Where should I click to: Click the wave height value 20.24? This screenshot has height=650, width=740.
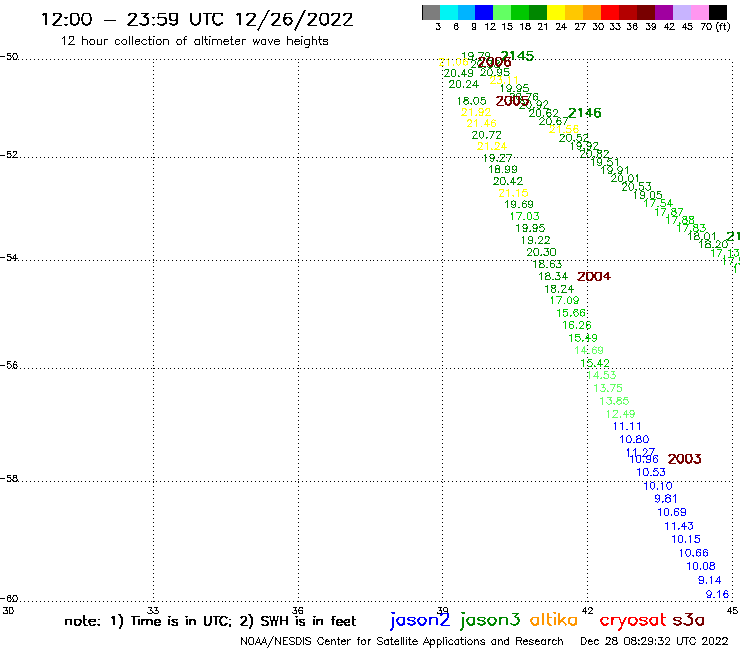pos(463,84)
